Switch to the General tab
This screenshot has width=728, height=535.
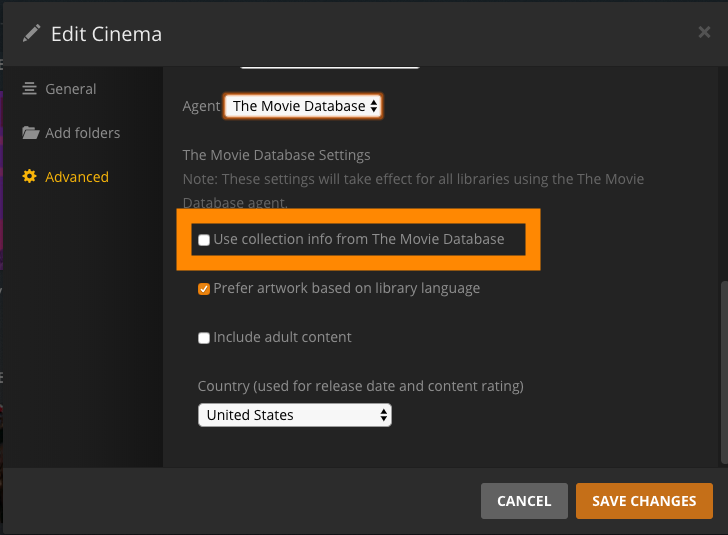(70, 89)
